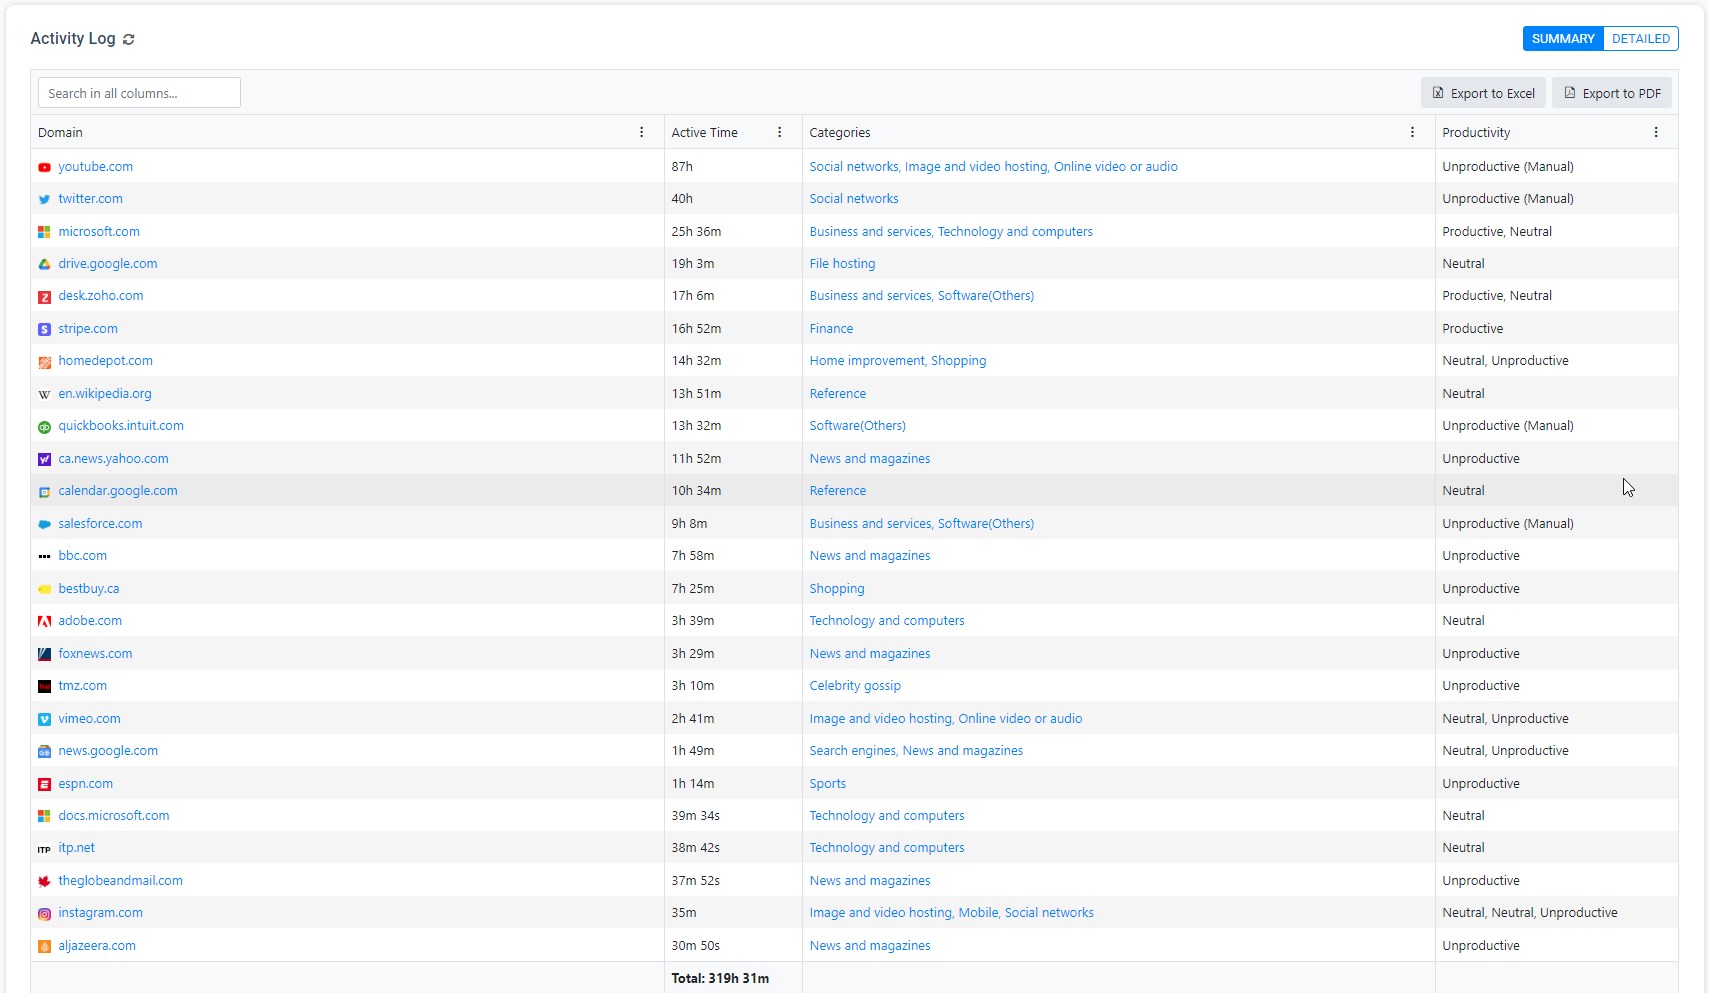Click the Adobe favicon
This screenshot has height=993, width=1709.
[44, 621]
